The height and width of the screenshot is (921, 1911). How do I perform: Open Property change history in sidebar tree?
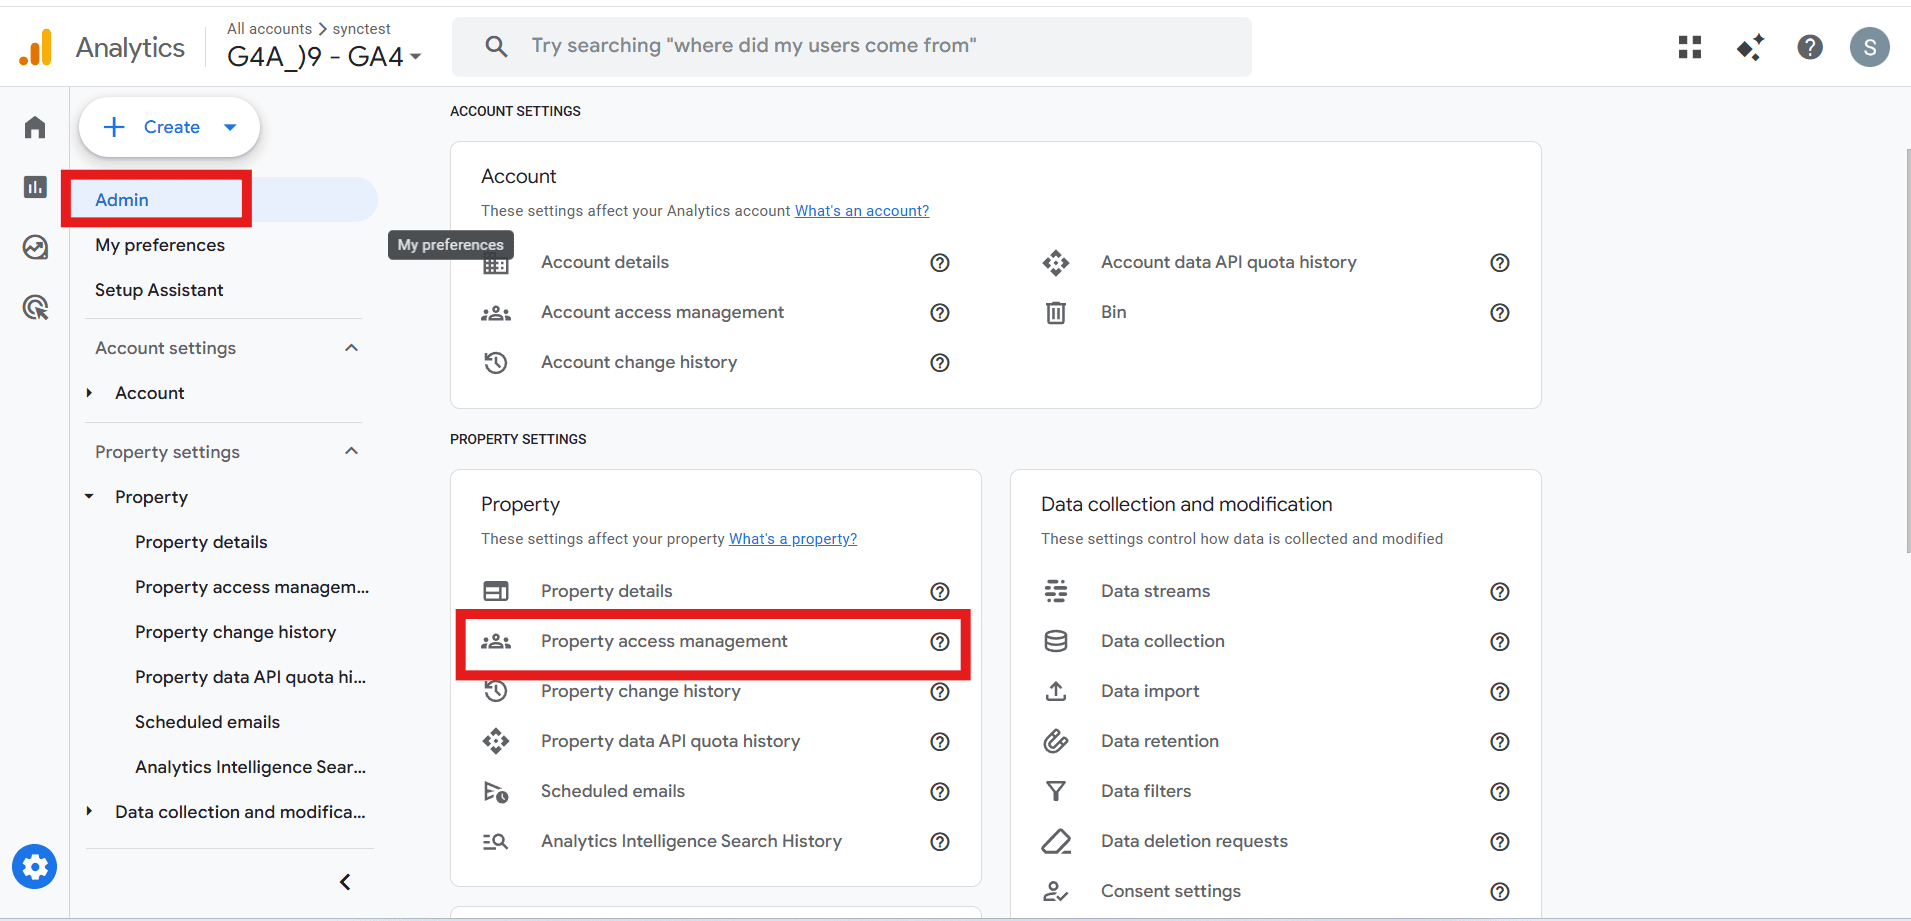coord(236,632)
